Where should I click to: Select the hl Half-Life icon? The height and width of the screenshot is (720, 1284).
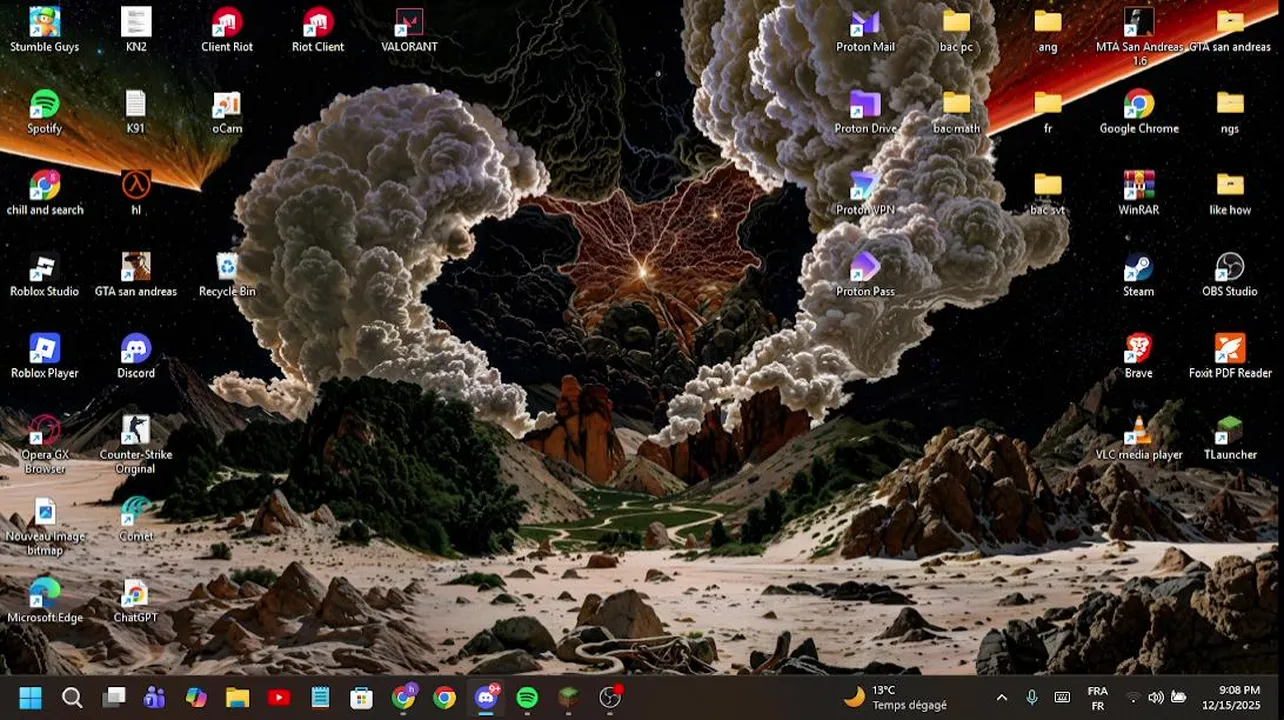[x=136, y=193]
